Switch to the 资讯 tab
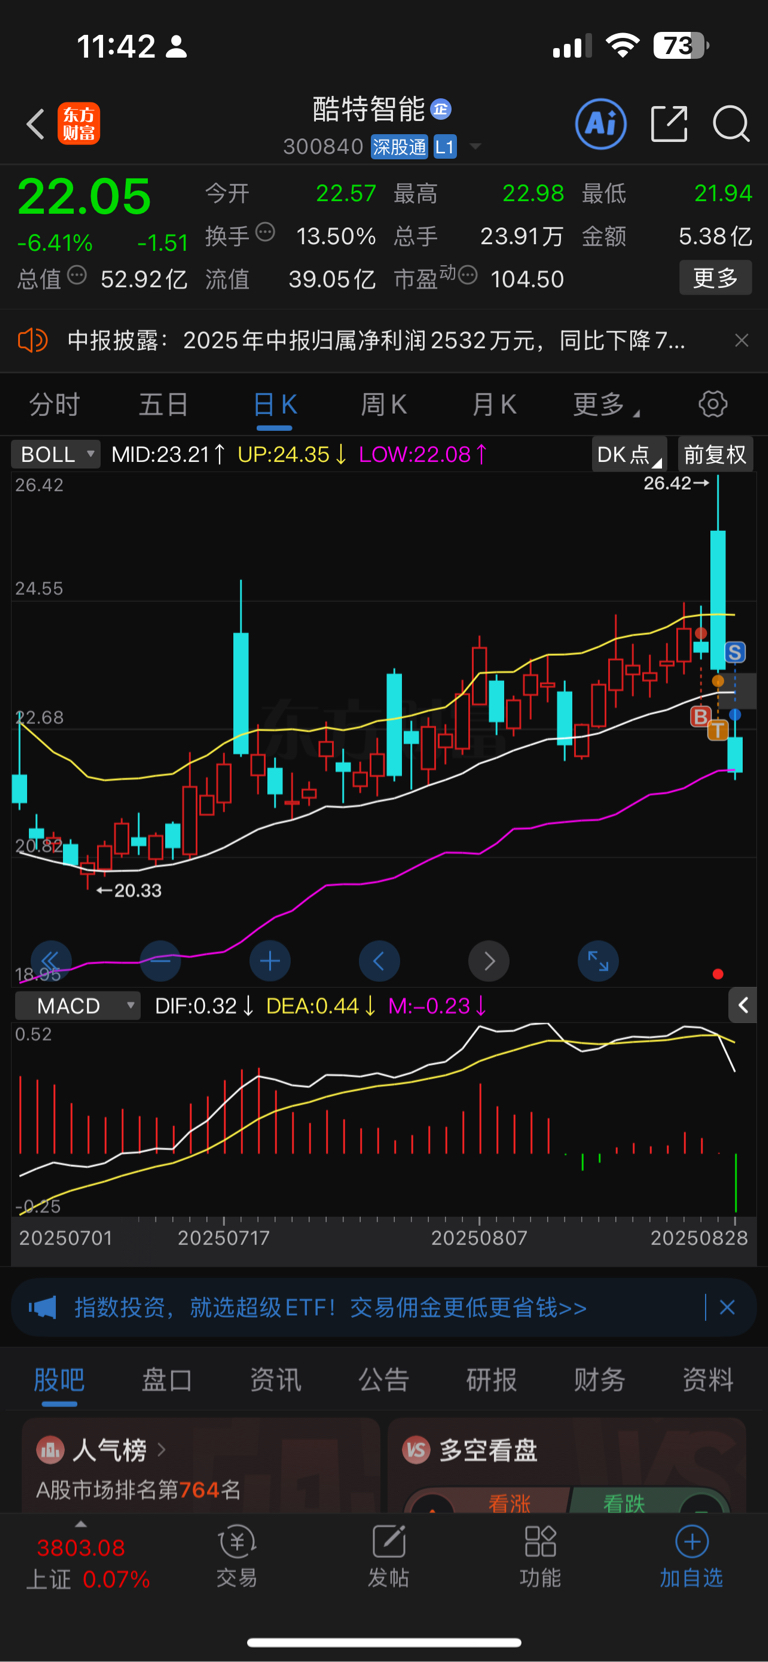Screen dimensions: 768x1662 (x=275, y=1380)
